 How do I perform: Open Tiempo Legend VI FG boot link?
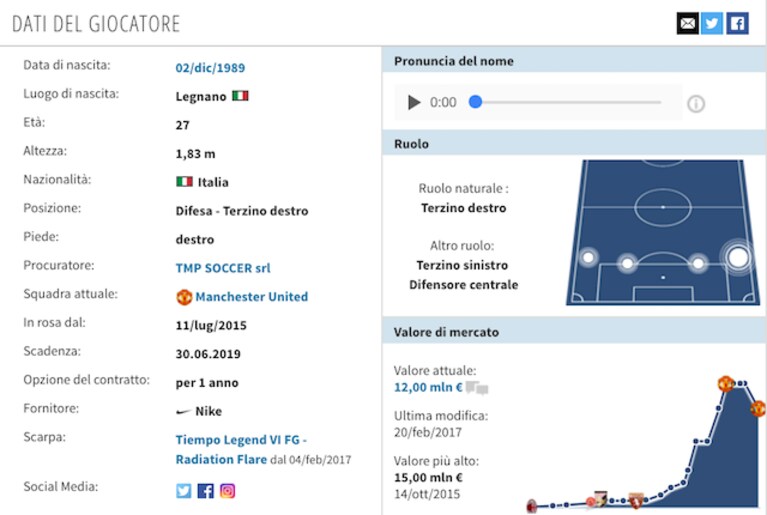241,449
